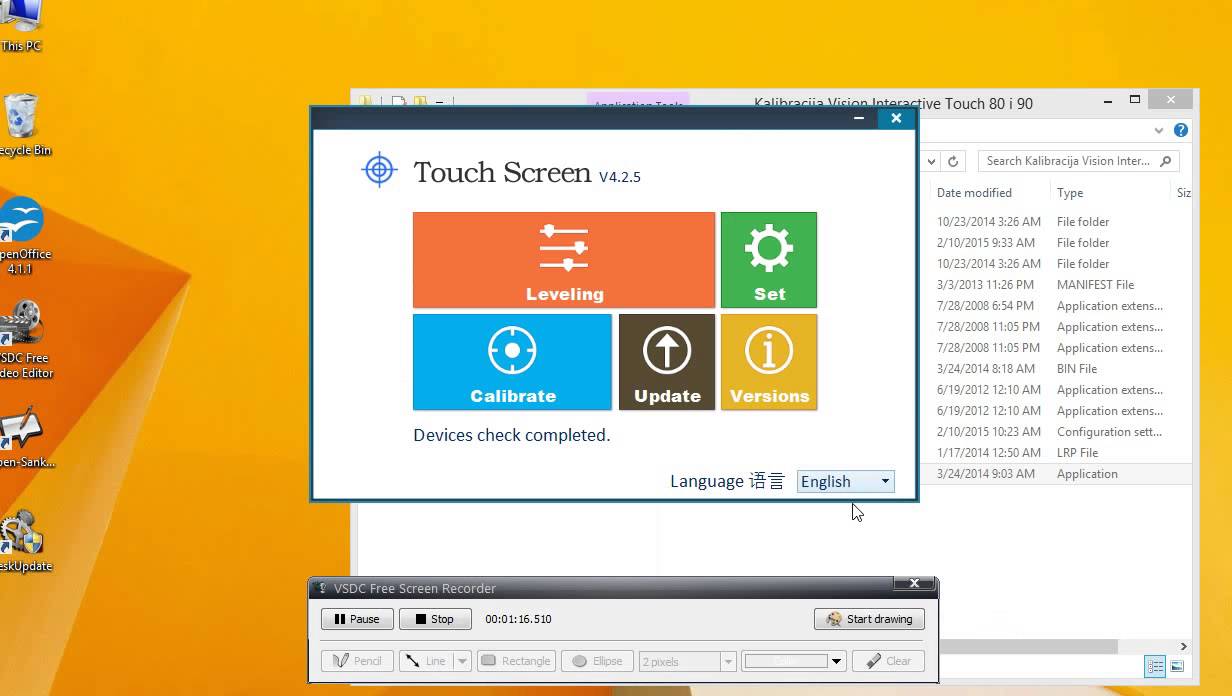This screenshot has width=1232, height=696.
Task: Refresh the Explorer folder view
Action: point(953,161)
